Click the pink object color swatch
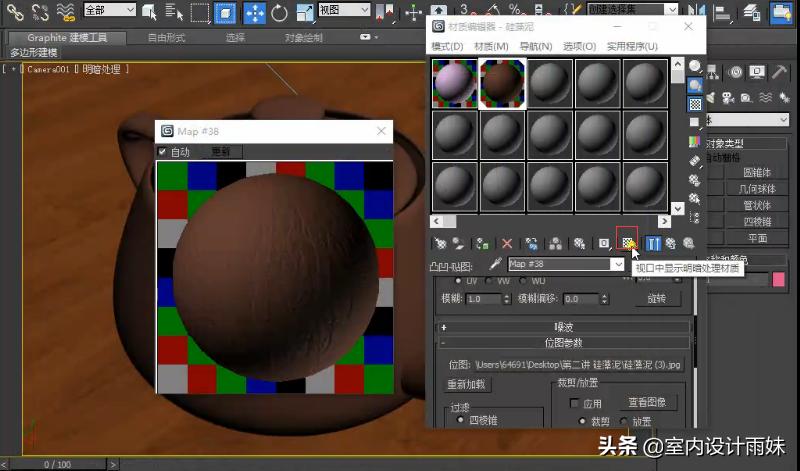The height and width of the screenshot is (471, 800). [x=778, y=279]
